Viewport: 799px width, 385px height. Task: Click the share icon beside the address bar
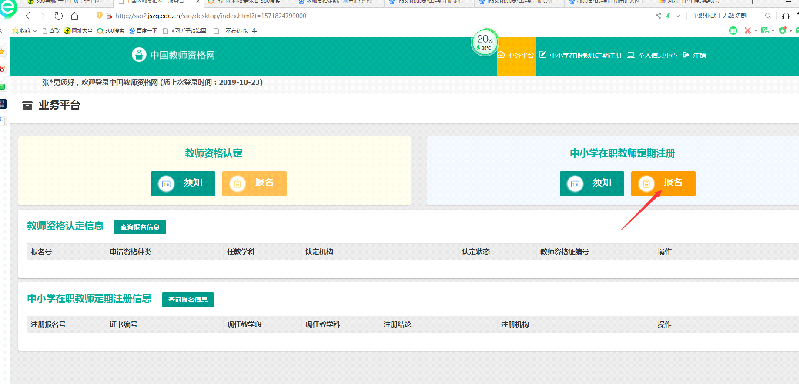click(x=660, y=16)
